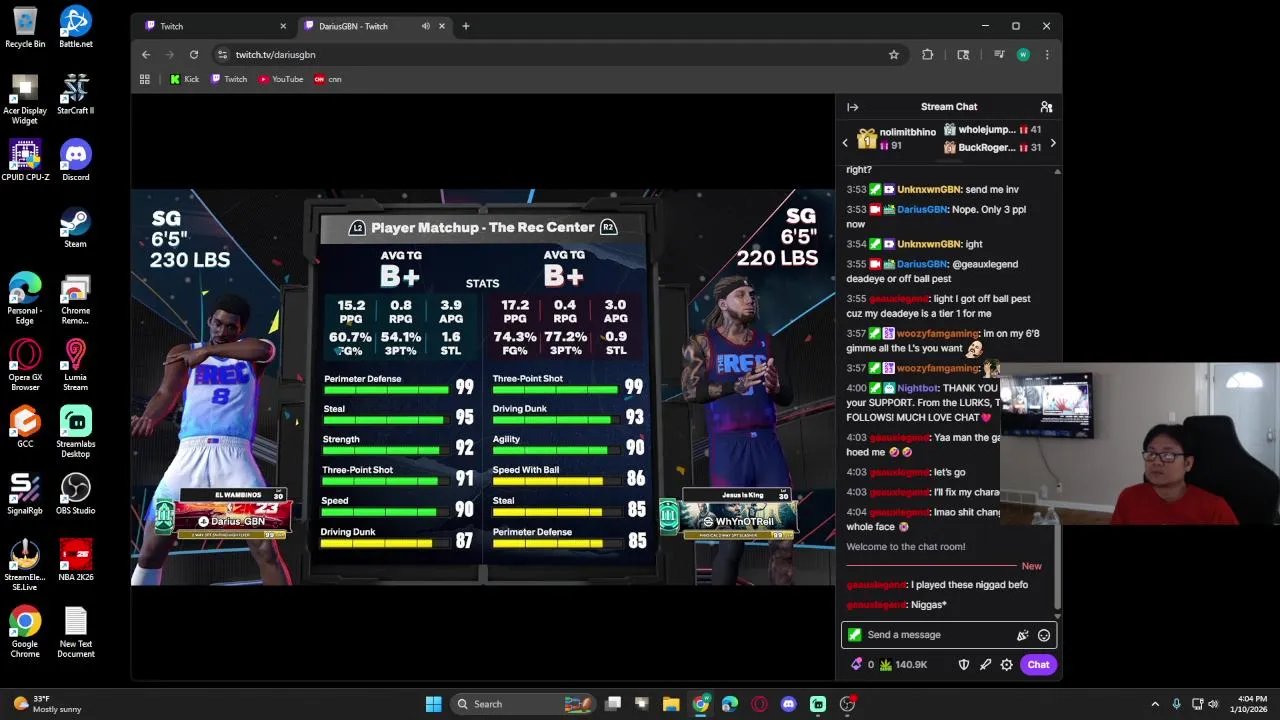1280x720 pixels.
Task: Click the taskbar Search box
Action: pos(523,704)
